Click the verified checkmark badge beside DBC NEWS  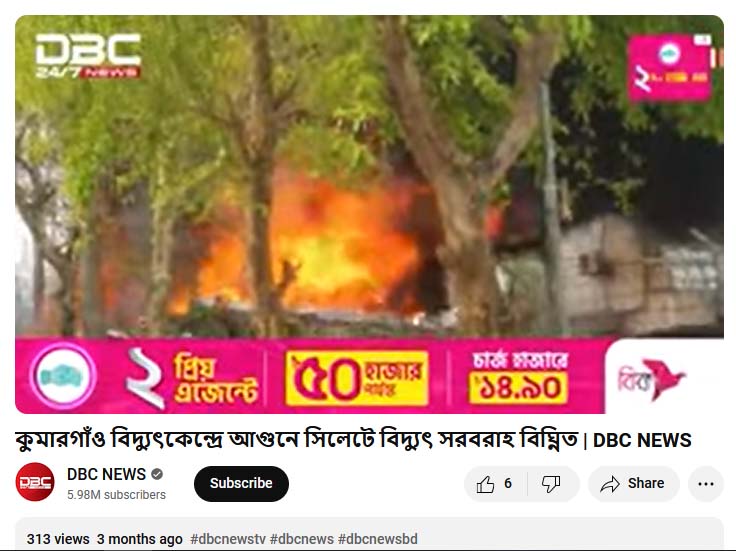point(157,474)
